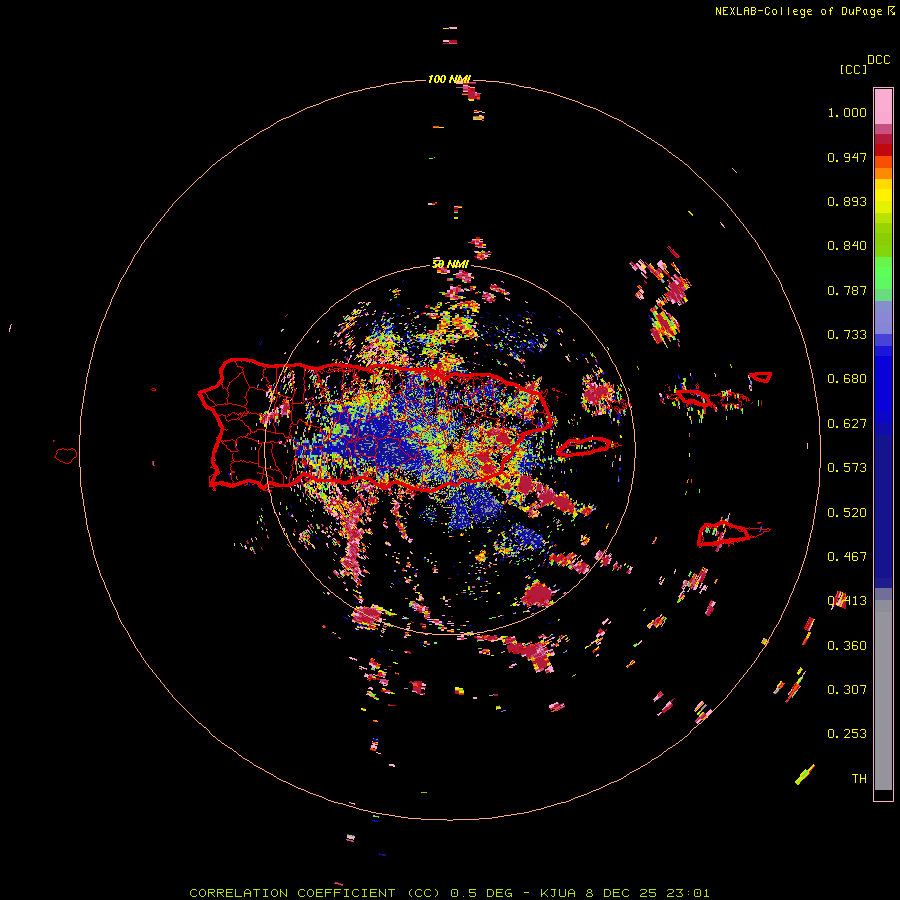This screenshot has width=900, height=900.
Task: Click the Correlation Coefficient KJUA caption at bottom
Action: 449,893
